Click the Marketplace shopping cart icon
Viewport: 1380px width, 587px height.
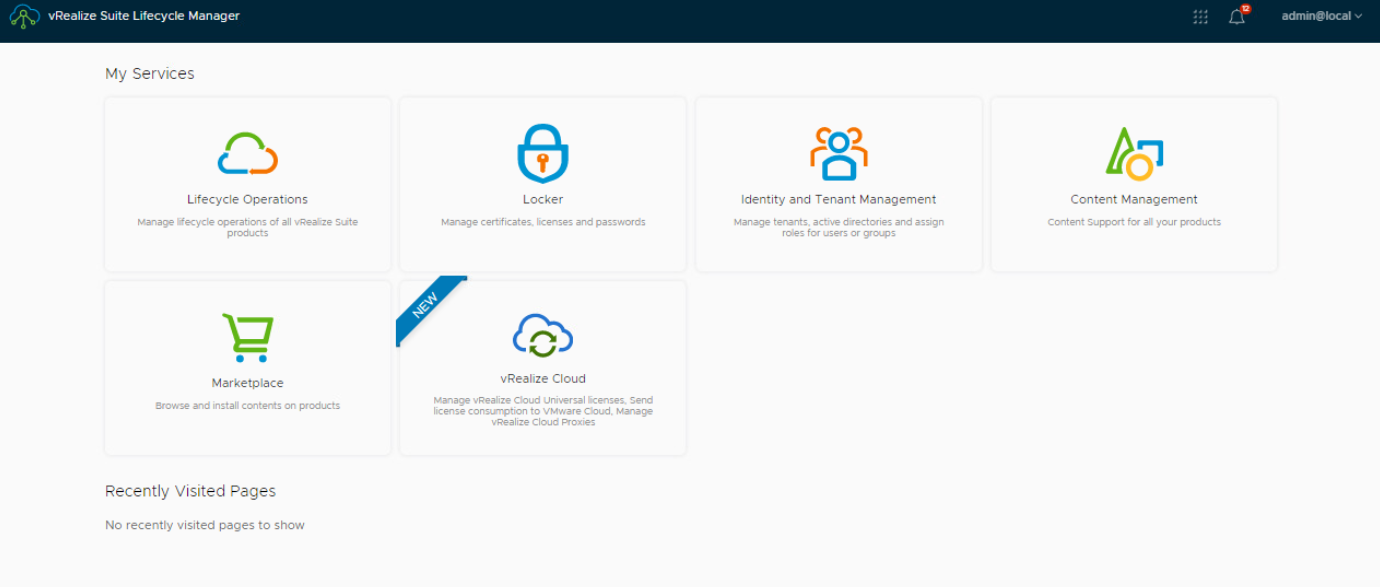tap(247, 338)
